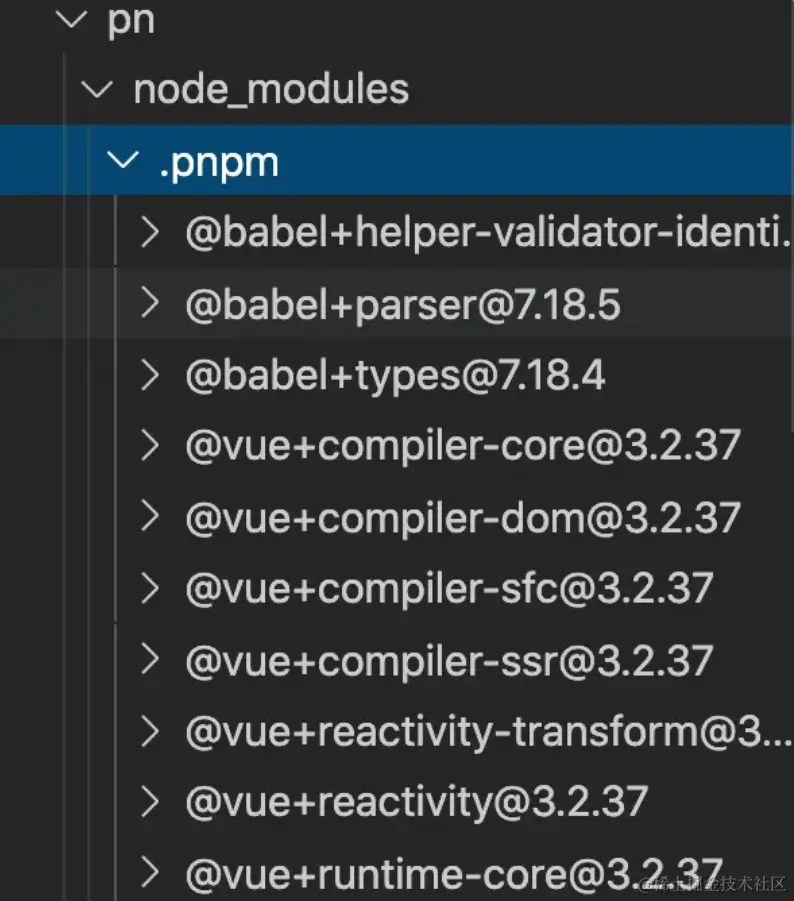Select @vue+reactivity-transform folder name
This screenshot has width=794, height=901.
point(489,732)
